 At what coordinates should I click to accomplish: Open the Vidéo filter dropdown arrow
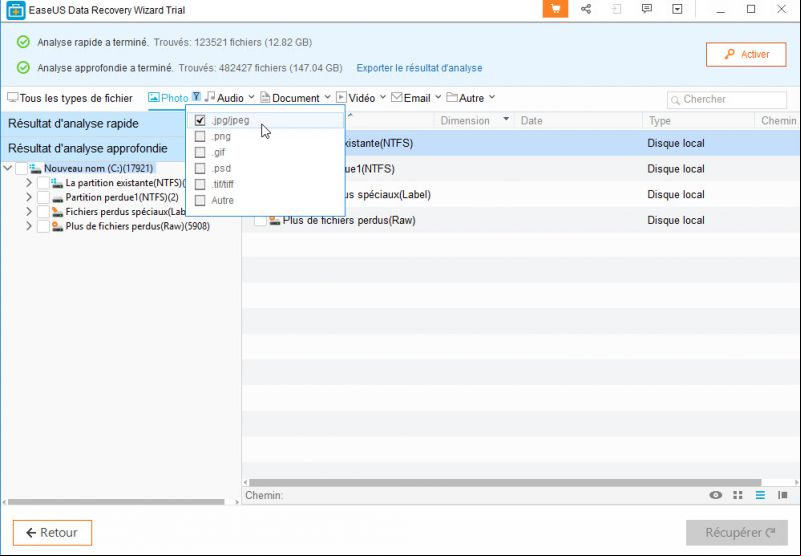click(383, 97)
